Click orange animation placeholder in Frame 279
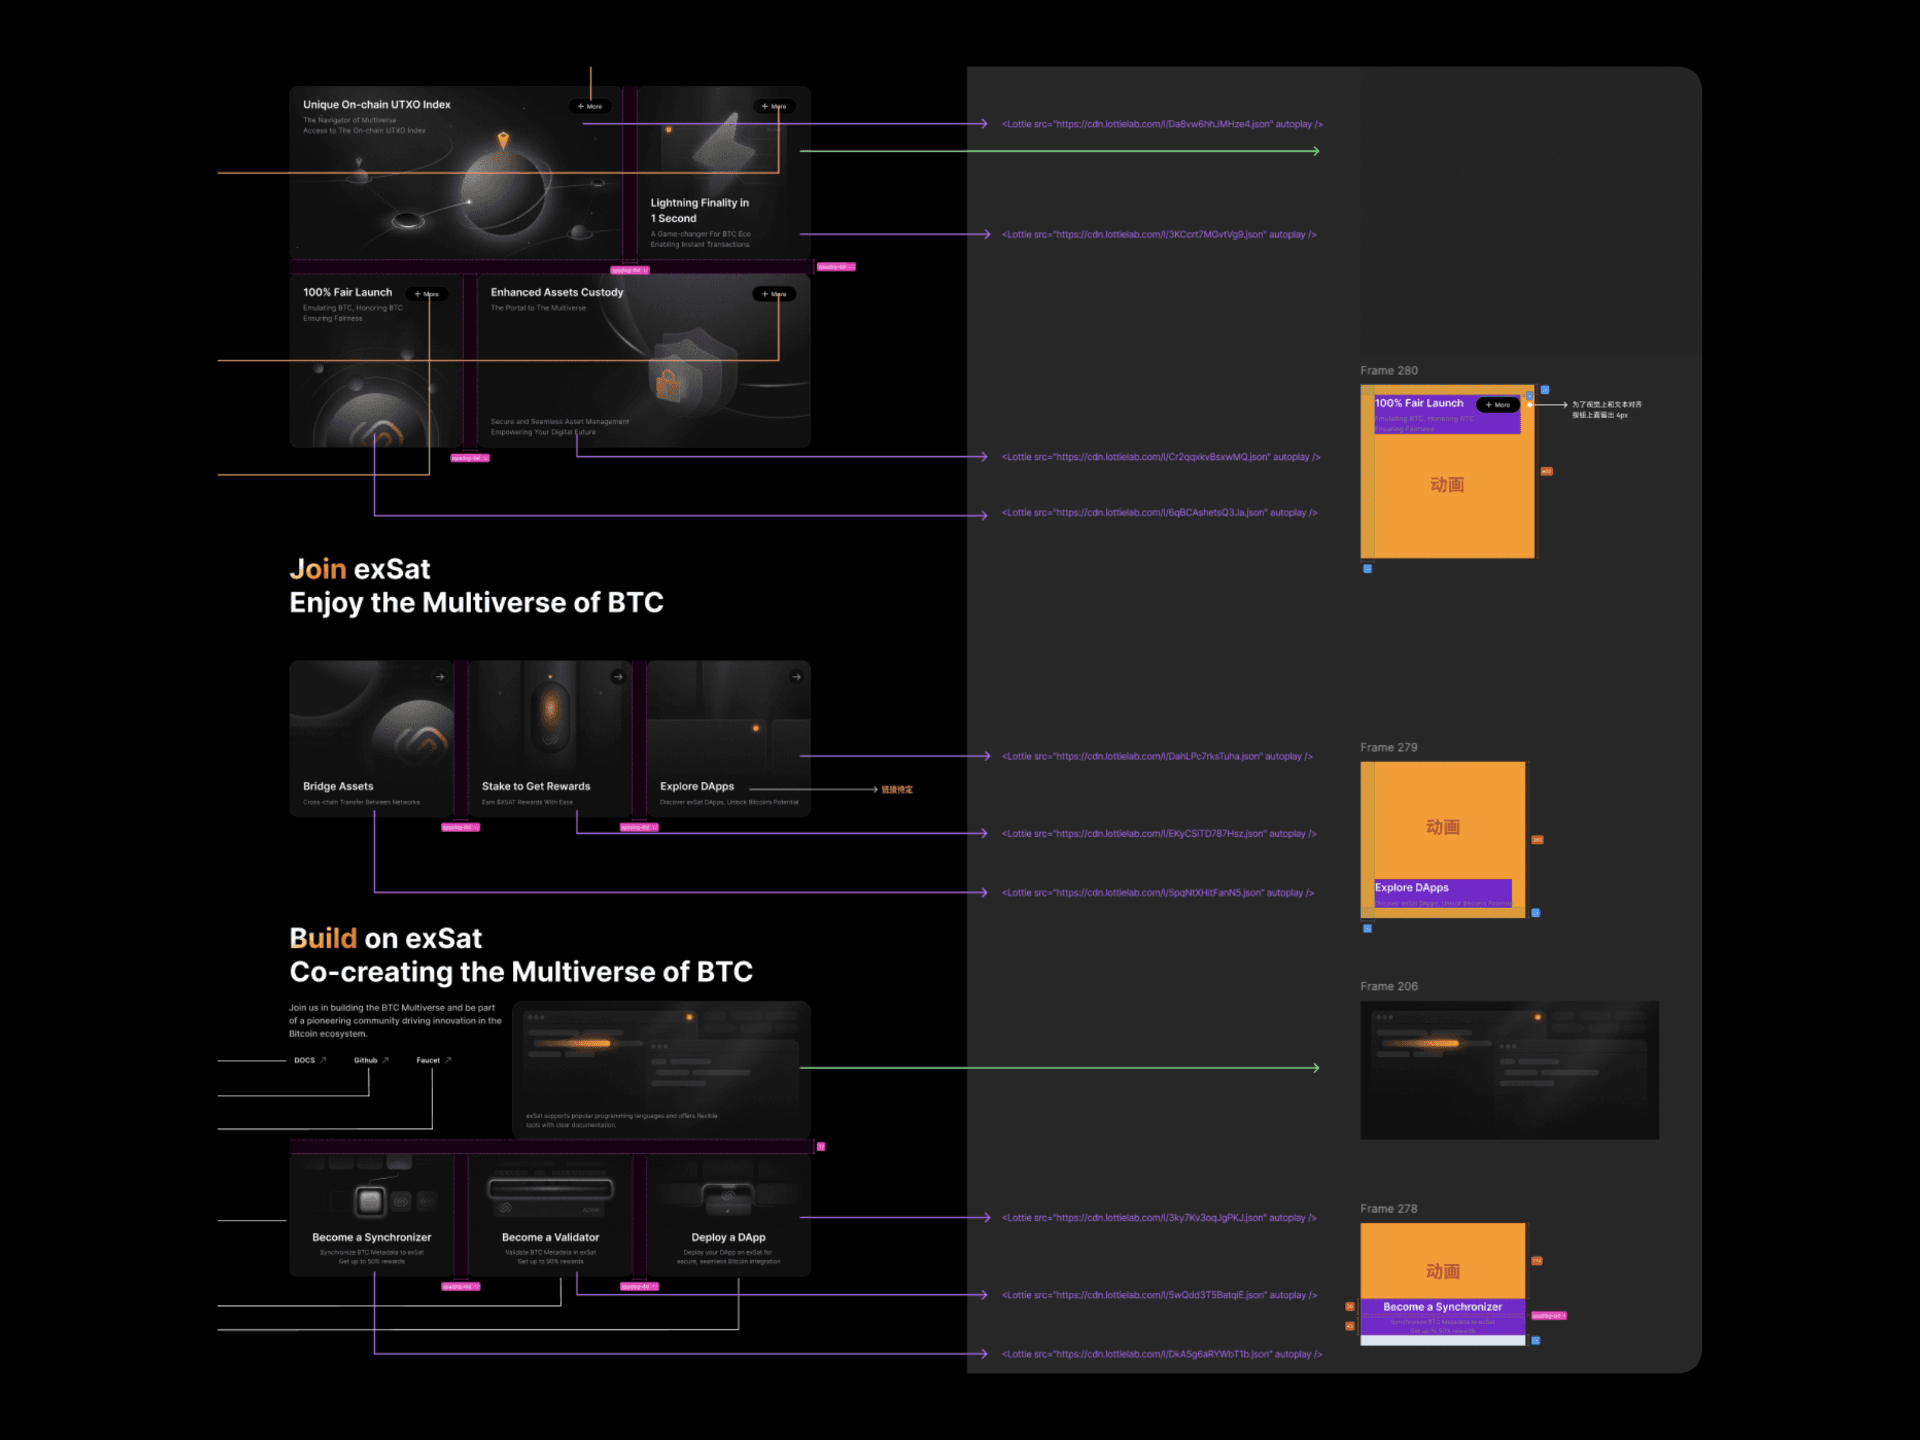The width and height of the screenshot is (1920, 1440). [x=1442, y=826]
